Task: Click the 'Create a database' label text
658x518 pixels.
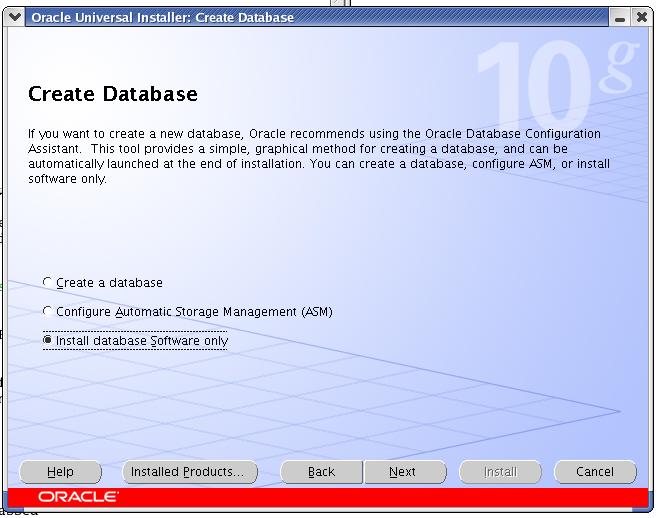Action: point(109,283)
